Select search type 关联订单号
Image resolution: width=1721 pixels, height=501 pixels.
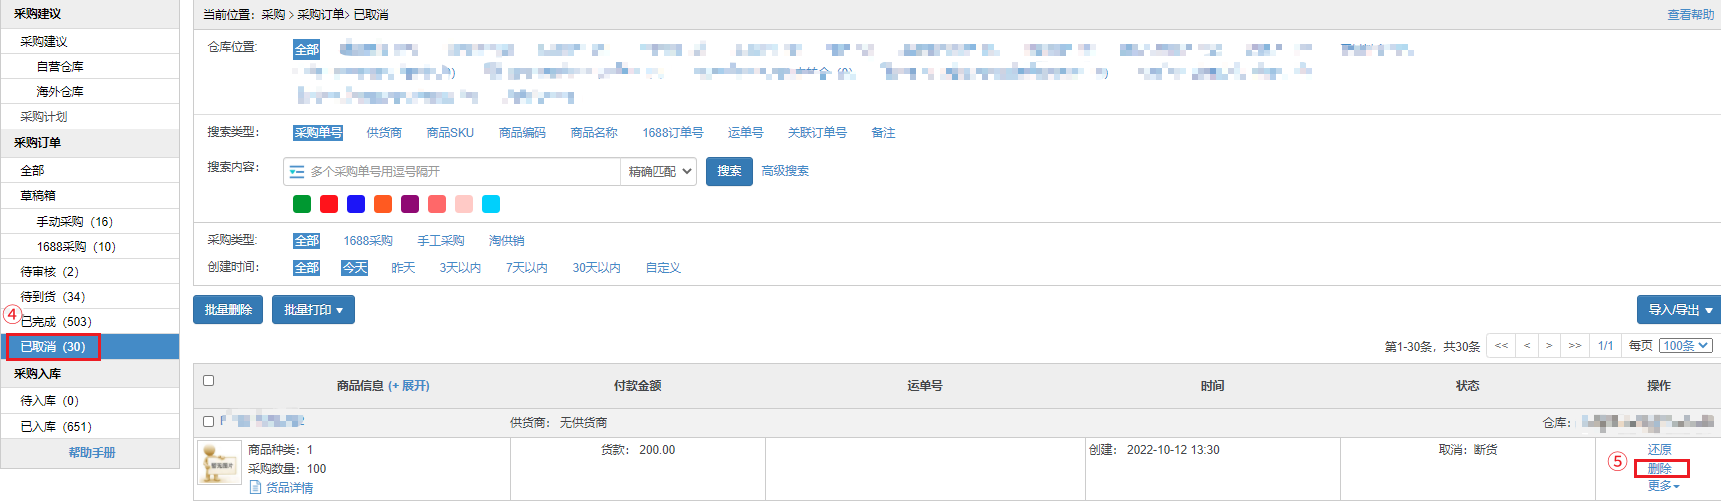tap(817, 133)
